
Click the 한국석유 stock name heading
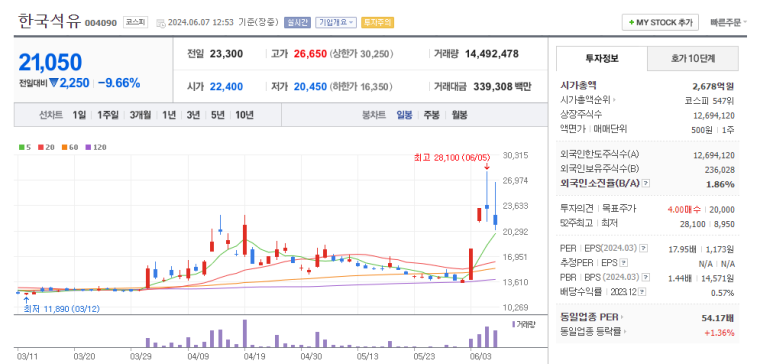(x=49, y=22)
